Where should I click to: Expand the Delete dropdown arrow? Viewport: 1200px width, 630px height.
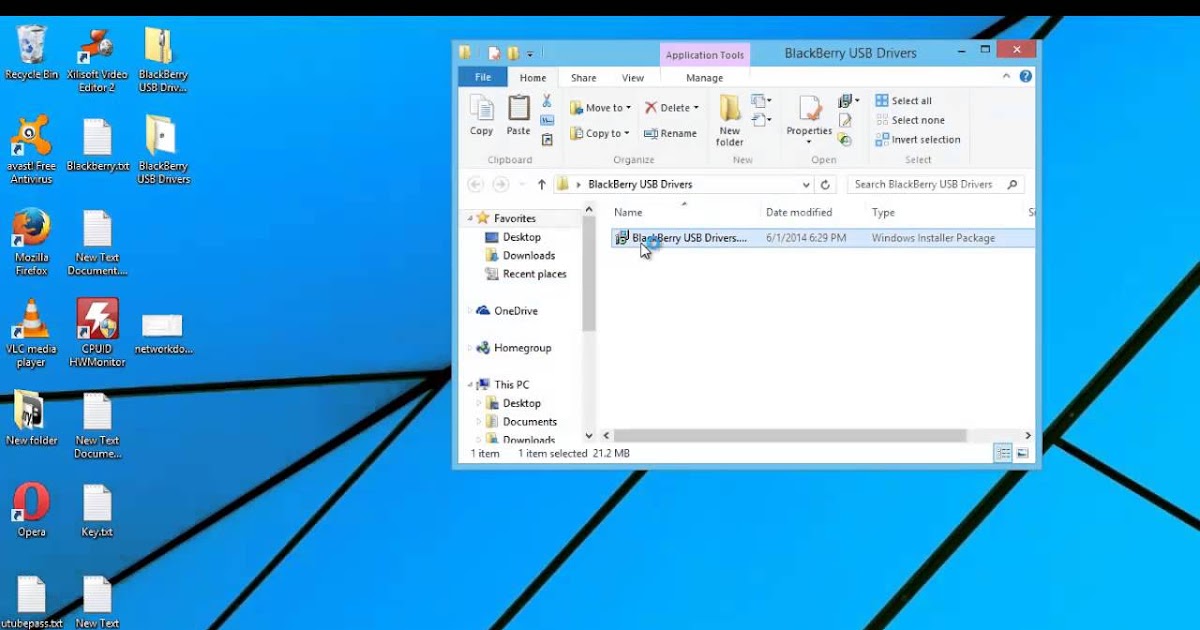pos(696,108)
